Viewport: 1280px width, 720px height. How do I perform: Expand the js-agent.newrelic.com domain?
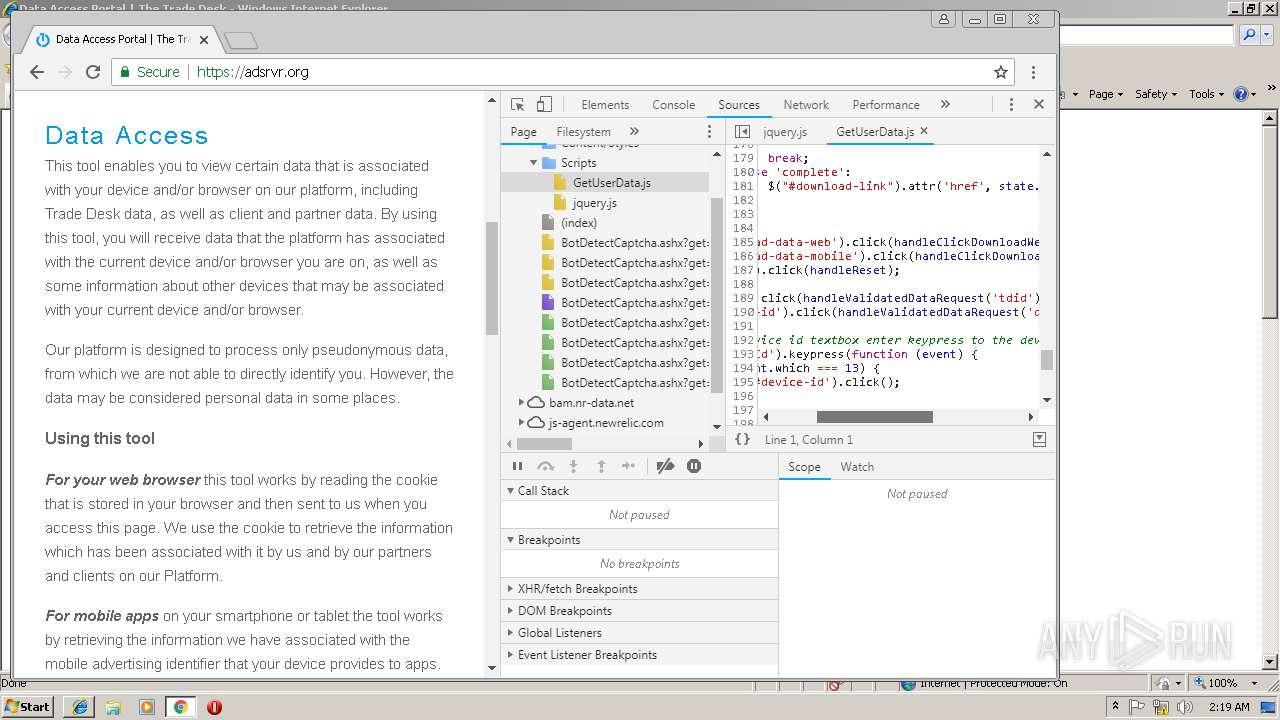coord(521,422)
